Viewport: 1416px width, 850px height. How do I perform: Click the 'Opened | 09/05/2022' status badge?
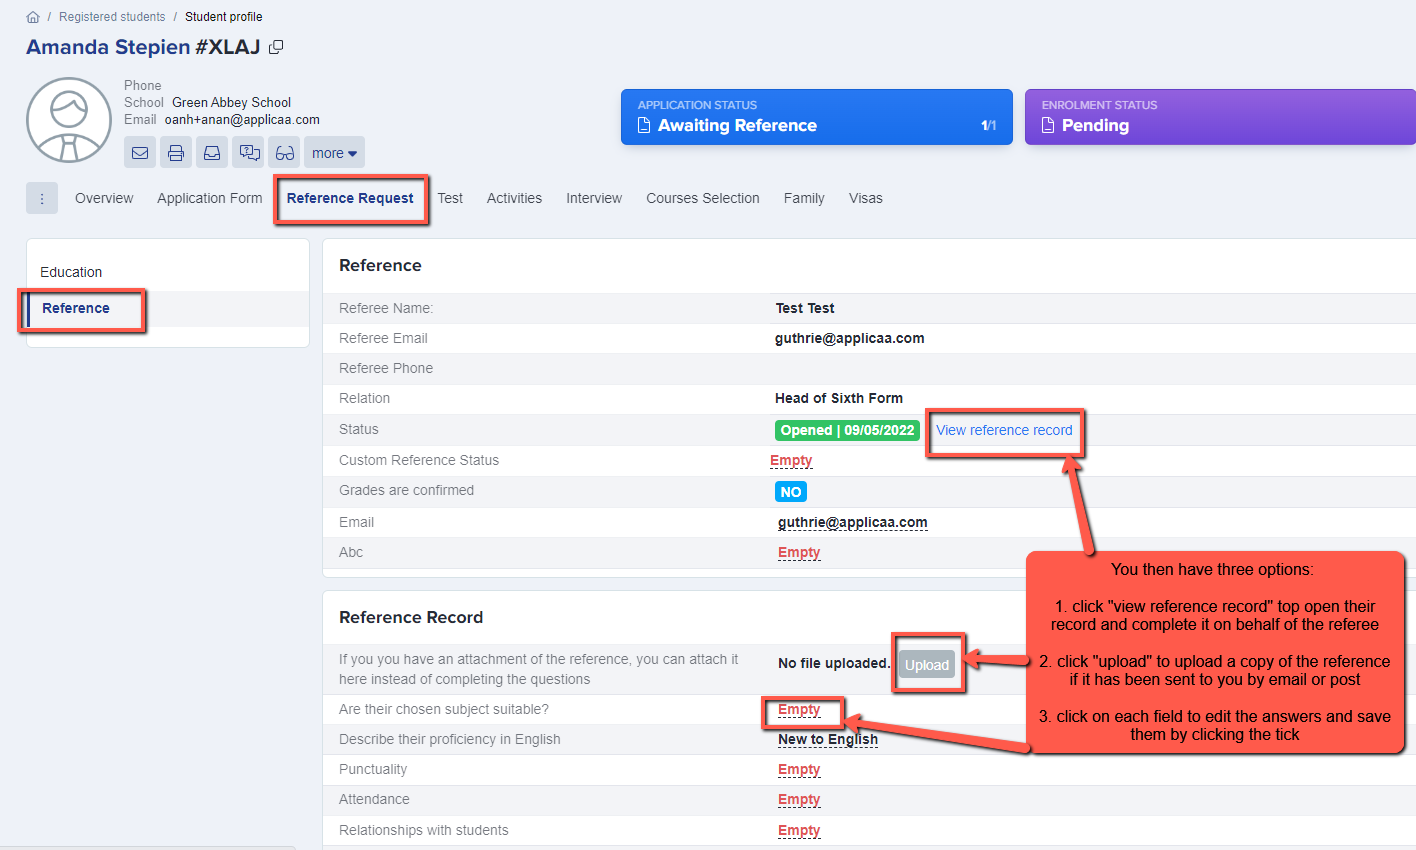pos(847,430)
